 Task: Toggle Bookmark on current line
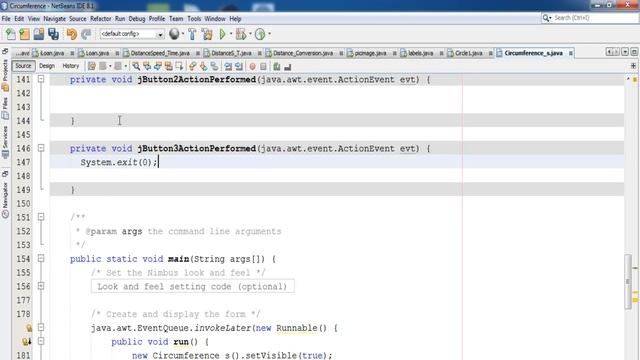(x=214, y=66)
